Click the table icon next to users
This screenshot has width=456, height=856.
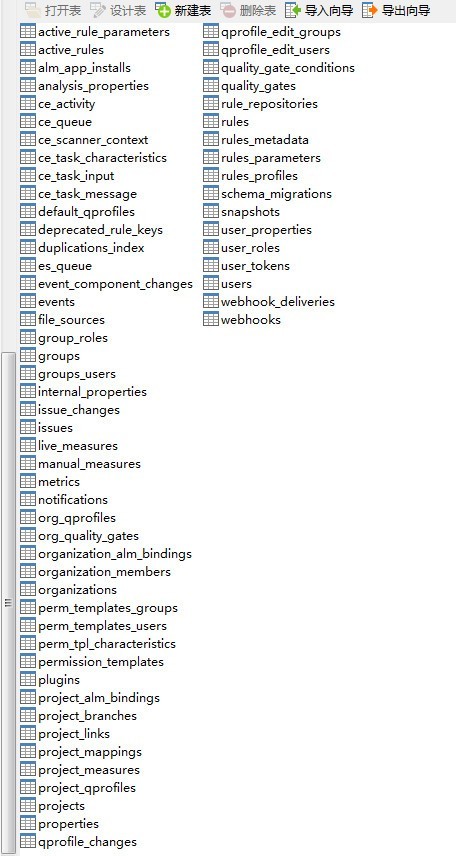[x=211, y=284]
